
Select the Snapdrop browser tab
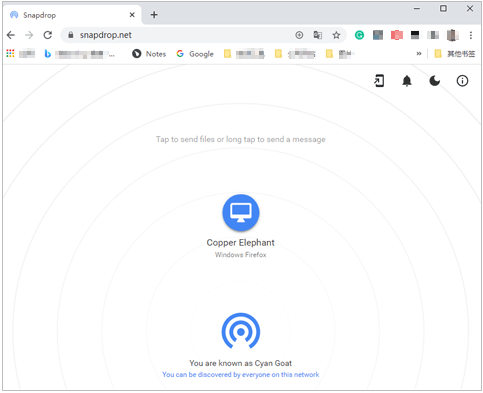point(72,15)
